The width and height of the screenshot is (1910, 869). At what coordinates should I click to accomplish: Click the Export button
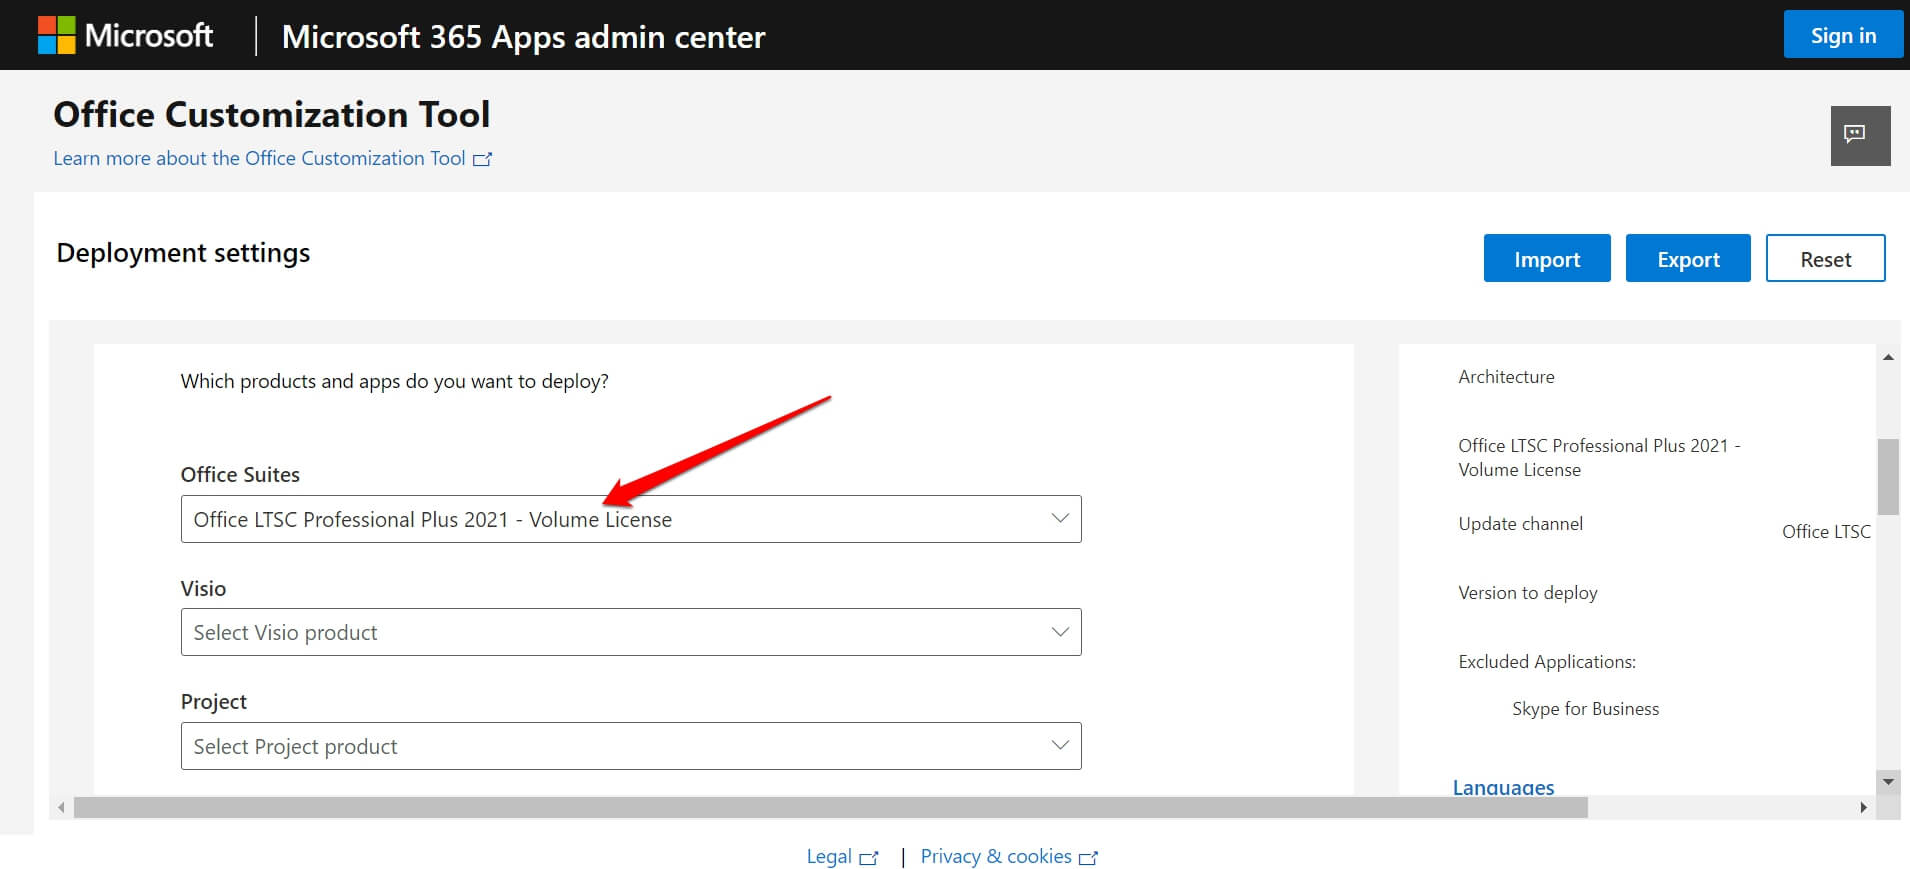1688,258
